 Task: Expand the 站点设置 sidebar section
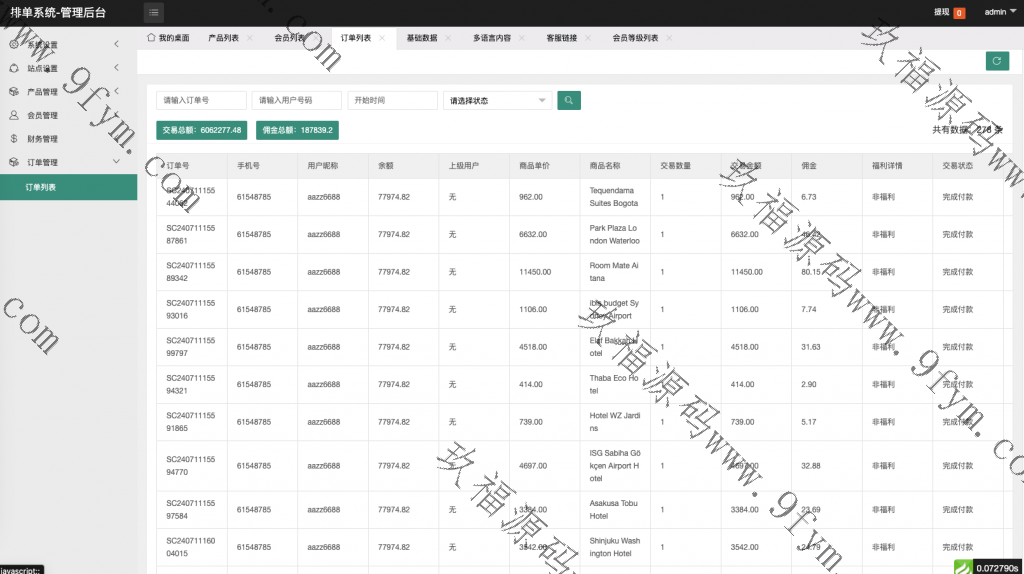(116, 68)
